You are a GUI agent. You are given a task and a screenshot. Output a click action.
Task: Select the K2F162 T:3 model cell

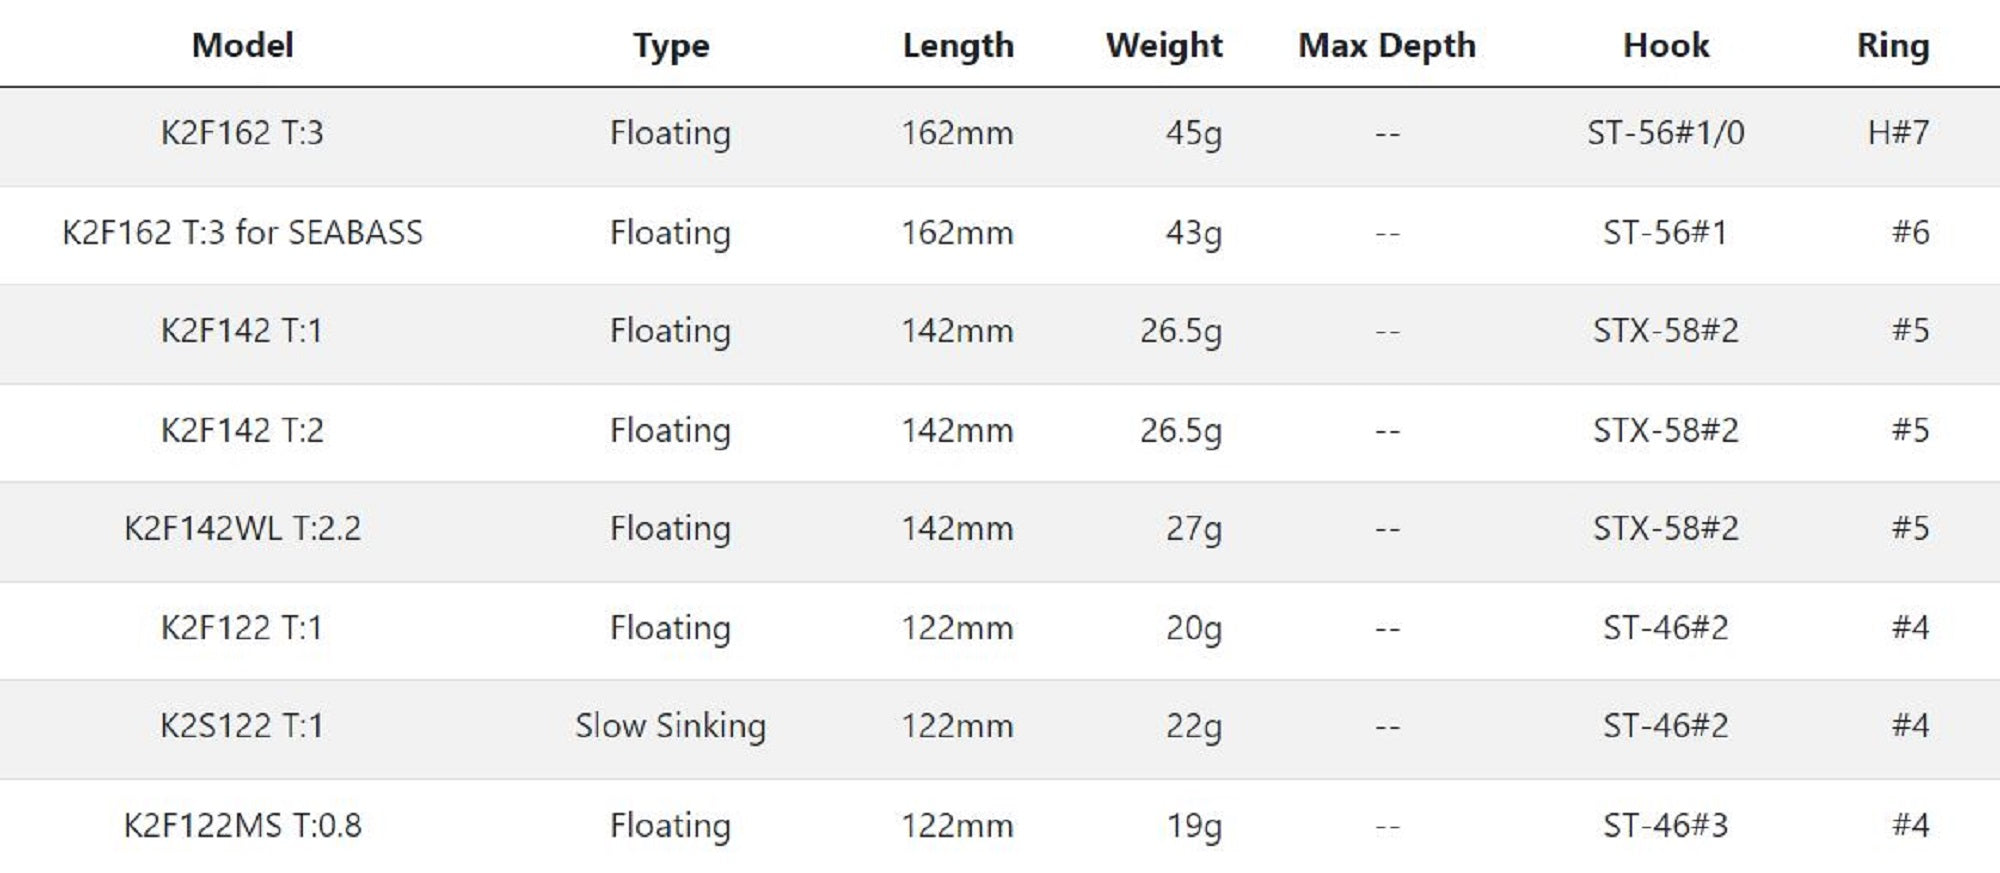coord(242,133)
